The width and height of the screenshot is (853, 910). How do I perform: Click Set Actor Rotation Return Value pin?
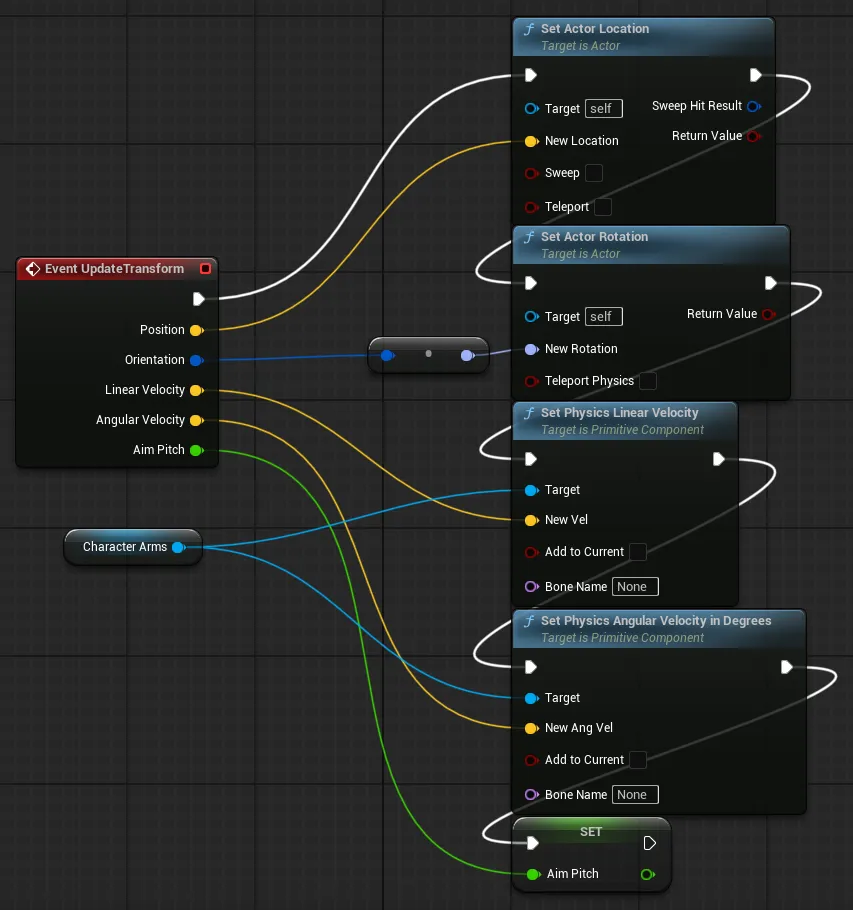click(769, 315)
